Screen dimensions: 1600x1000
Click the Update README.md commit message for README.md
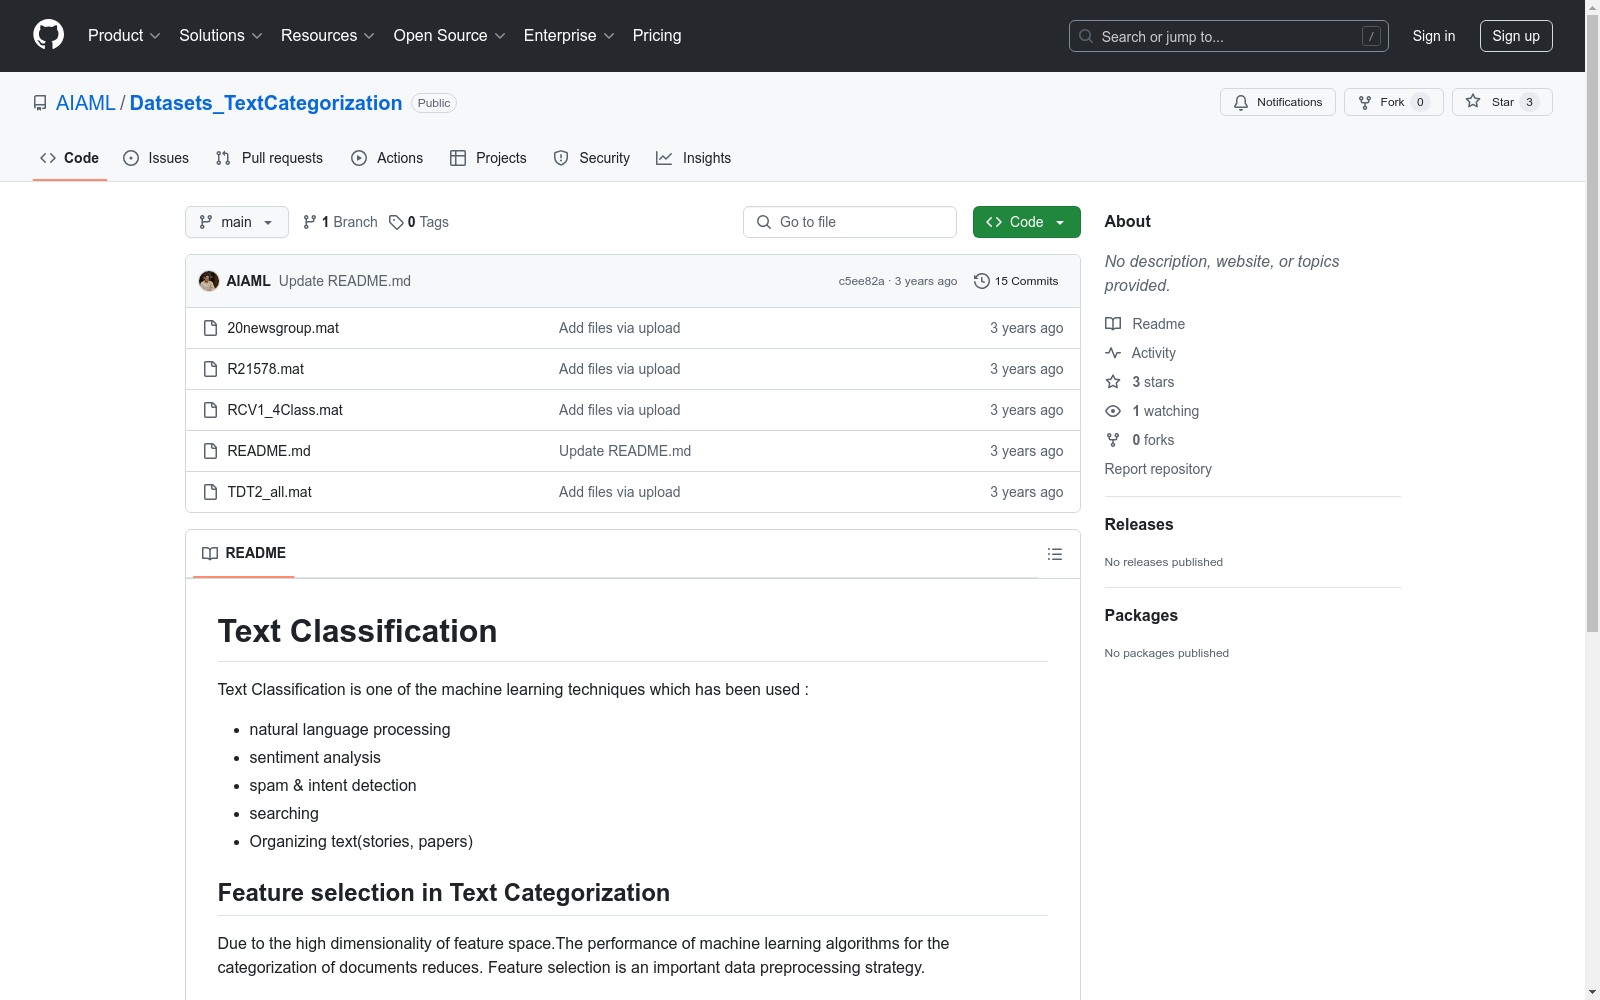(x=625, y=451)
